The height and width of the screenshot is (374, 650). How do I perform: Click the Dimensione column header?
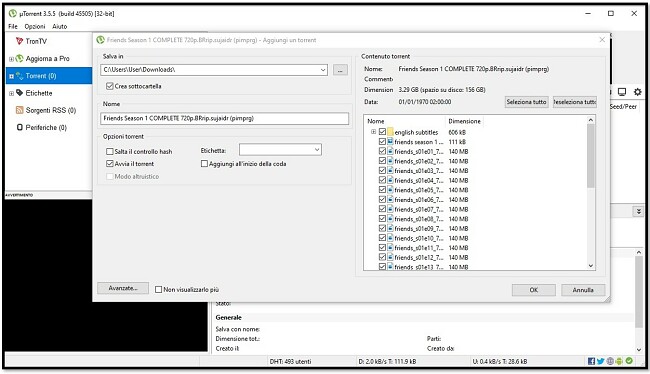464,121
